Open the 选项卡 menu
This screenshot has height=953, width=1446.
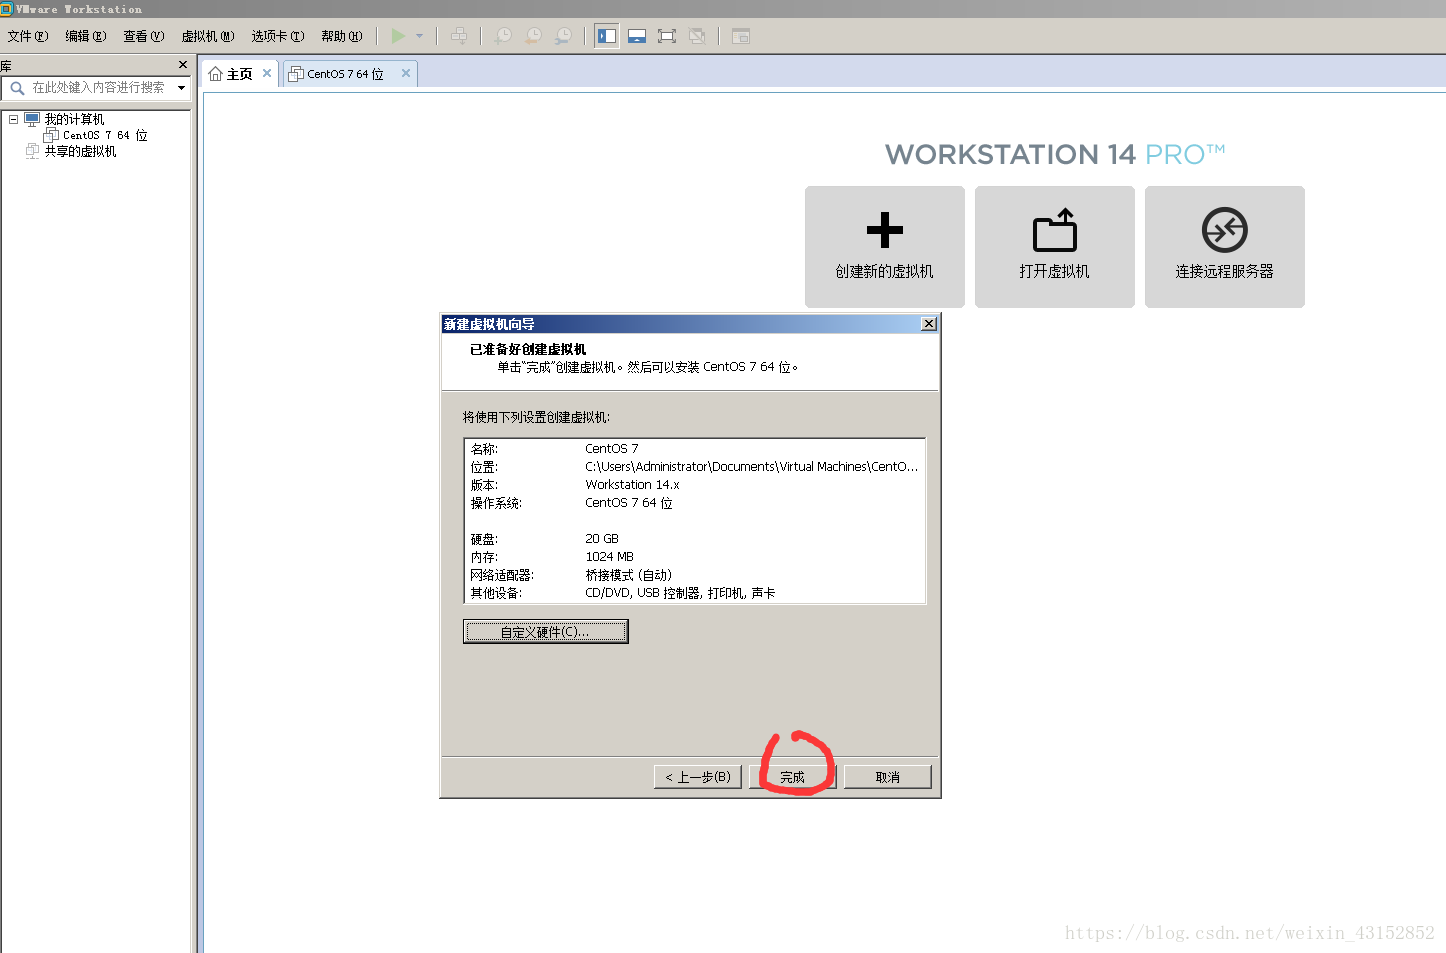[x=277, y=36]
